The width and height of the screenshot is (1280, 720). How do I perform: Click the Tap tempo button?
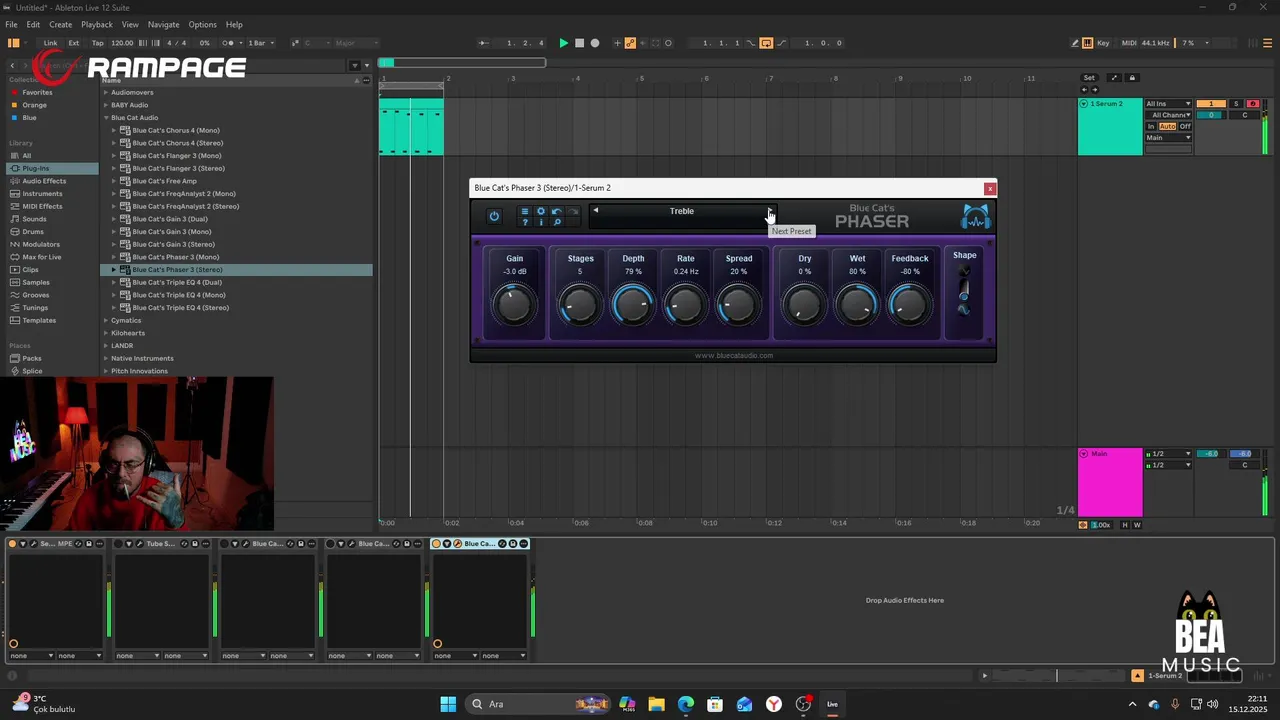click(98, 43)
